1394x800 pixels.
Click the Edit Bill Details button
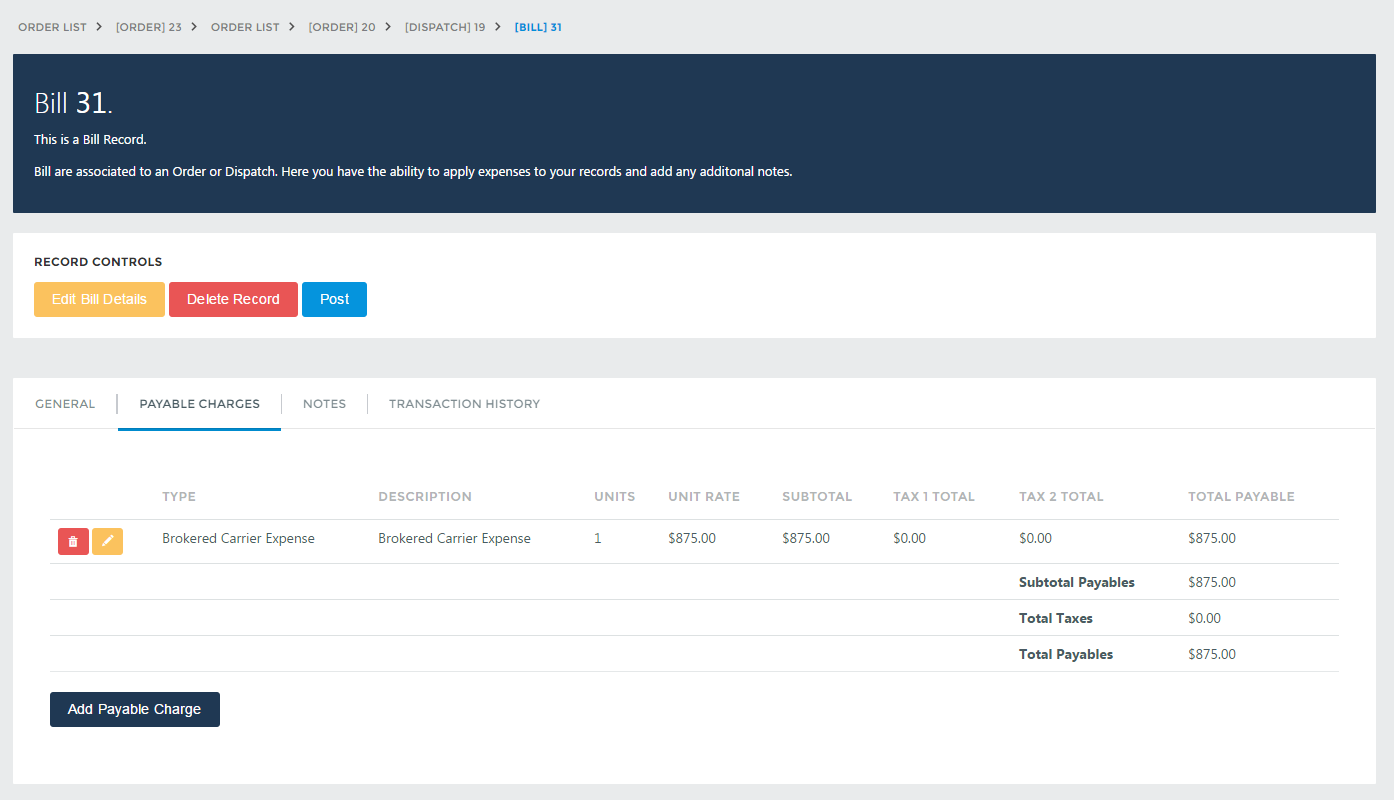click(99, 299)
